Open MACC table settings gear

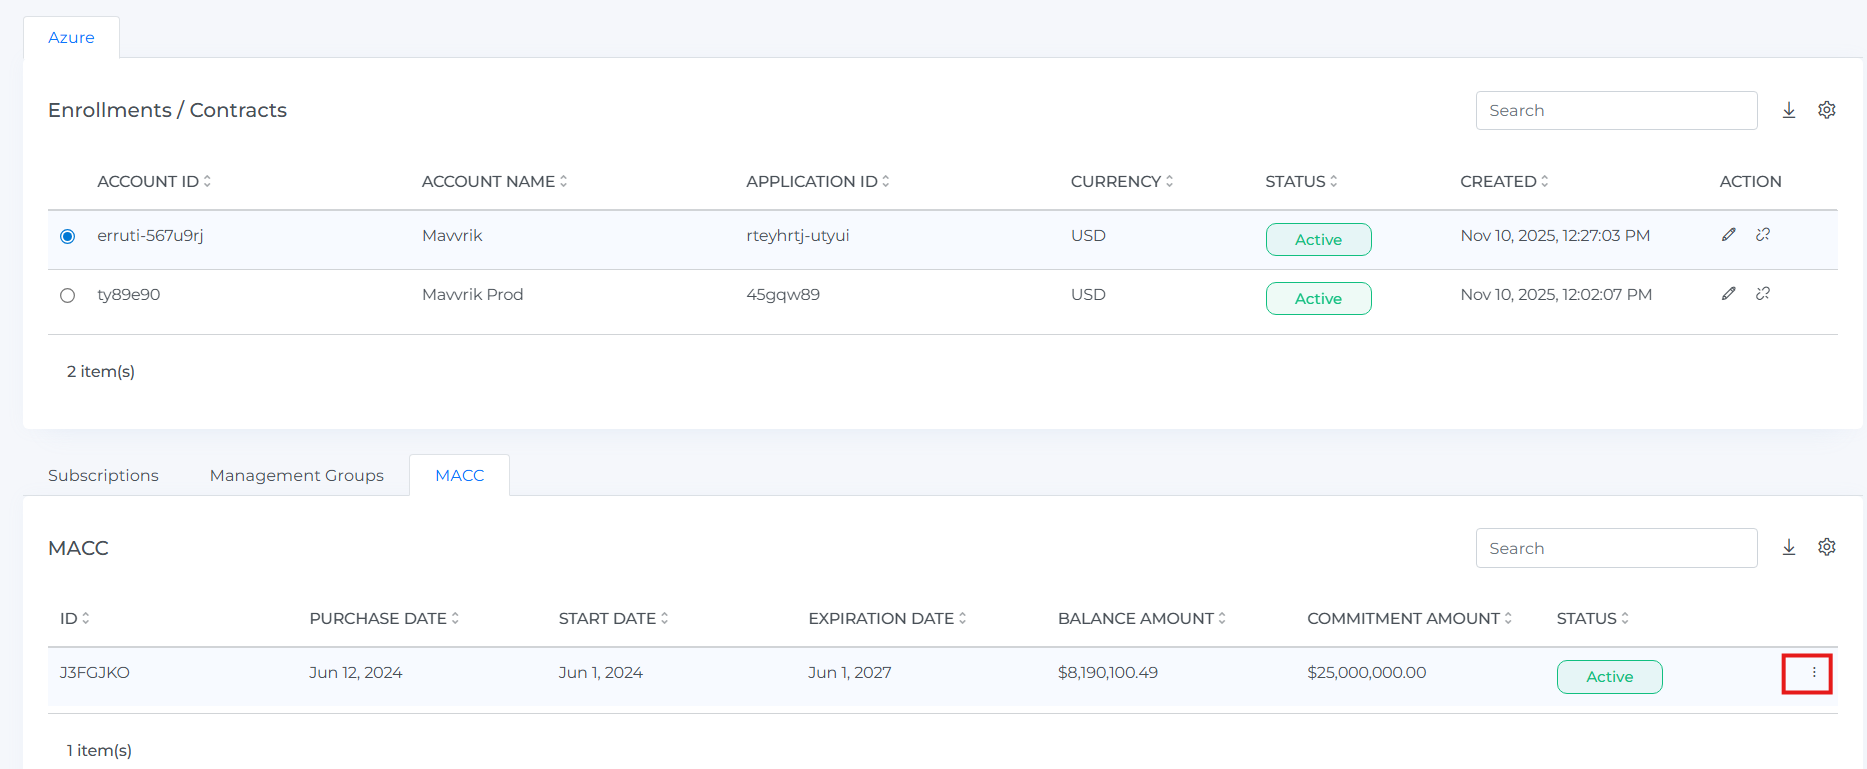tap(1827, 547)
